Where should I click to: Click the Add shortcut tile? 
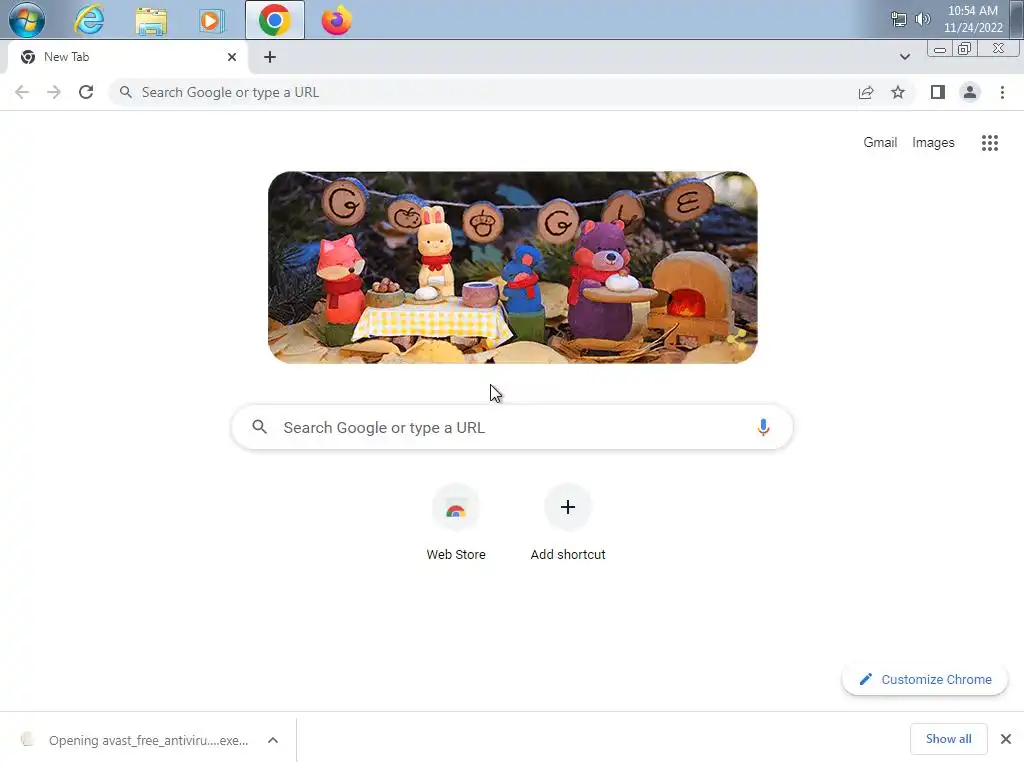(568, 522)
